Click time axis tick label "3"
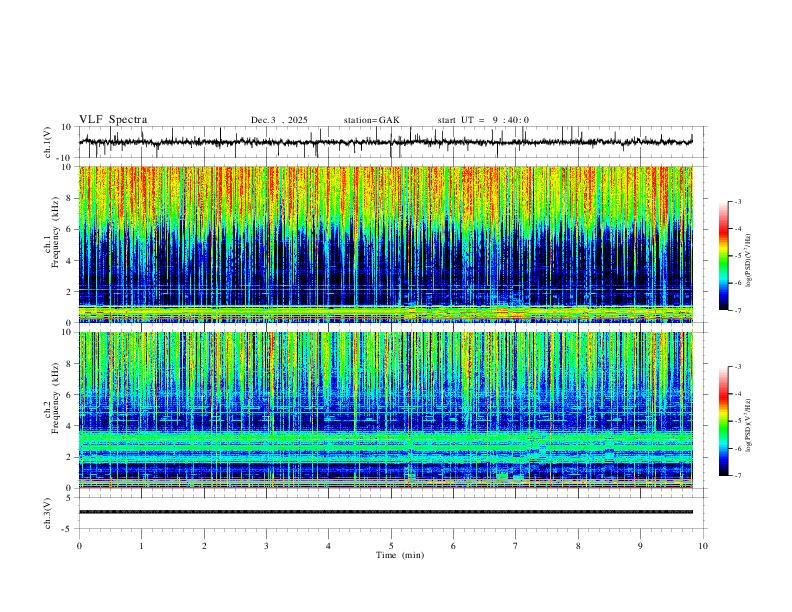Image resolution: width=792 pixels, height=612 pixels. 266,546
